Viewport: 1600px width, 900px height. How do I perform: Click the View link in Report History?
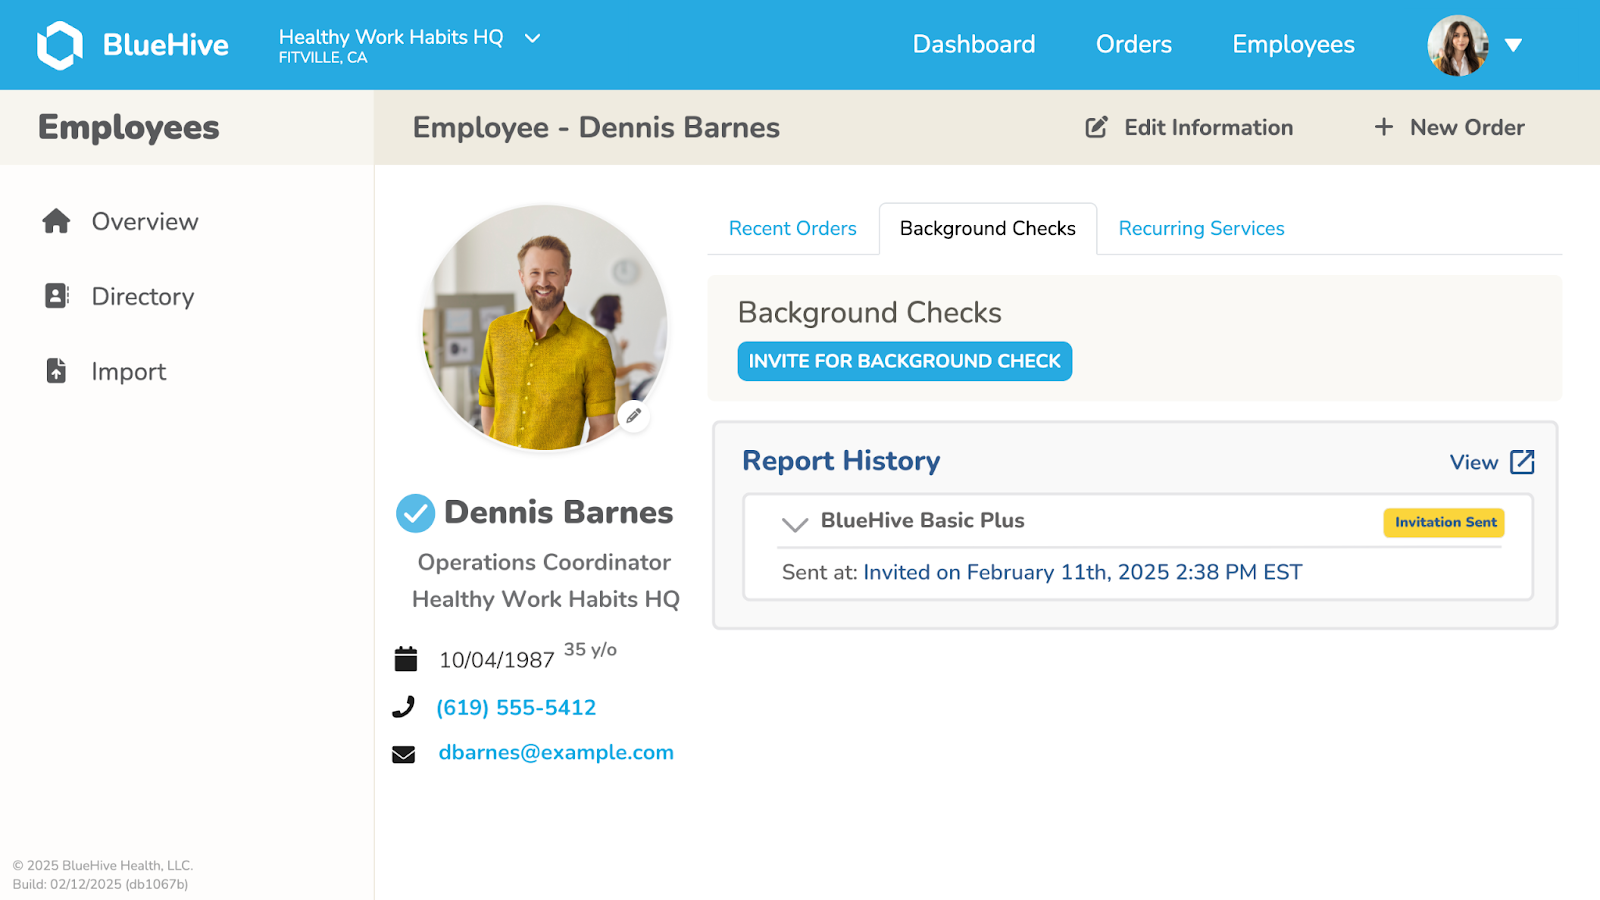click(x=1474, y=462)
